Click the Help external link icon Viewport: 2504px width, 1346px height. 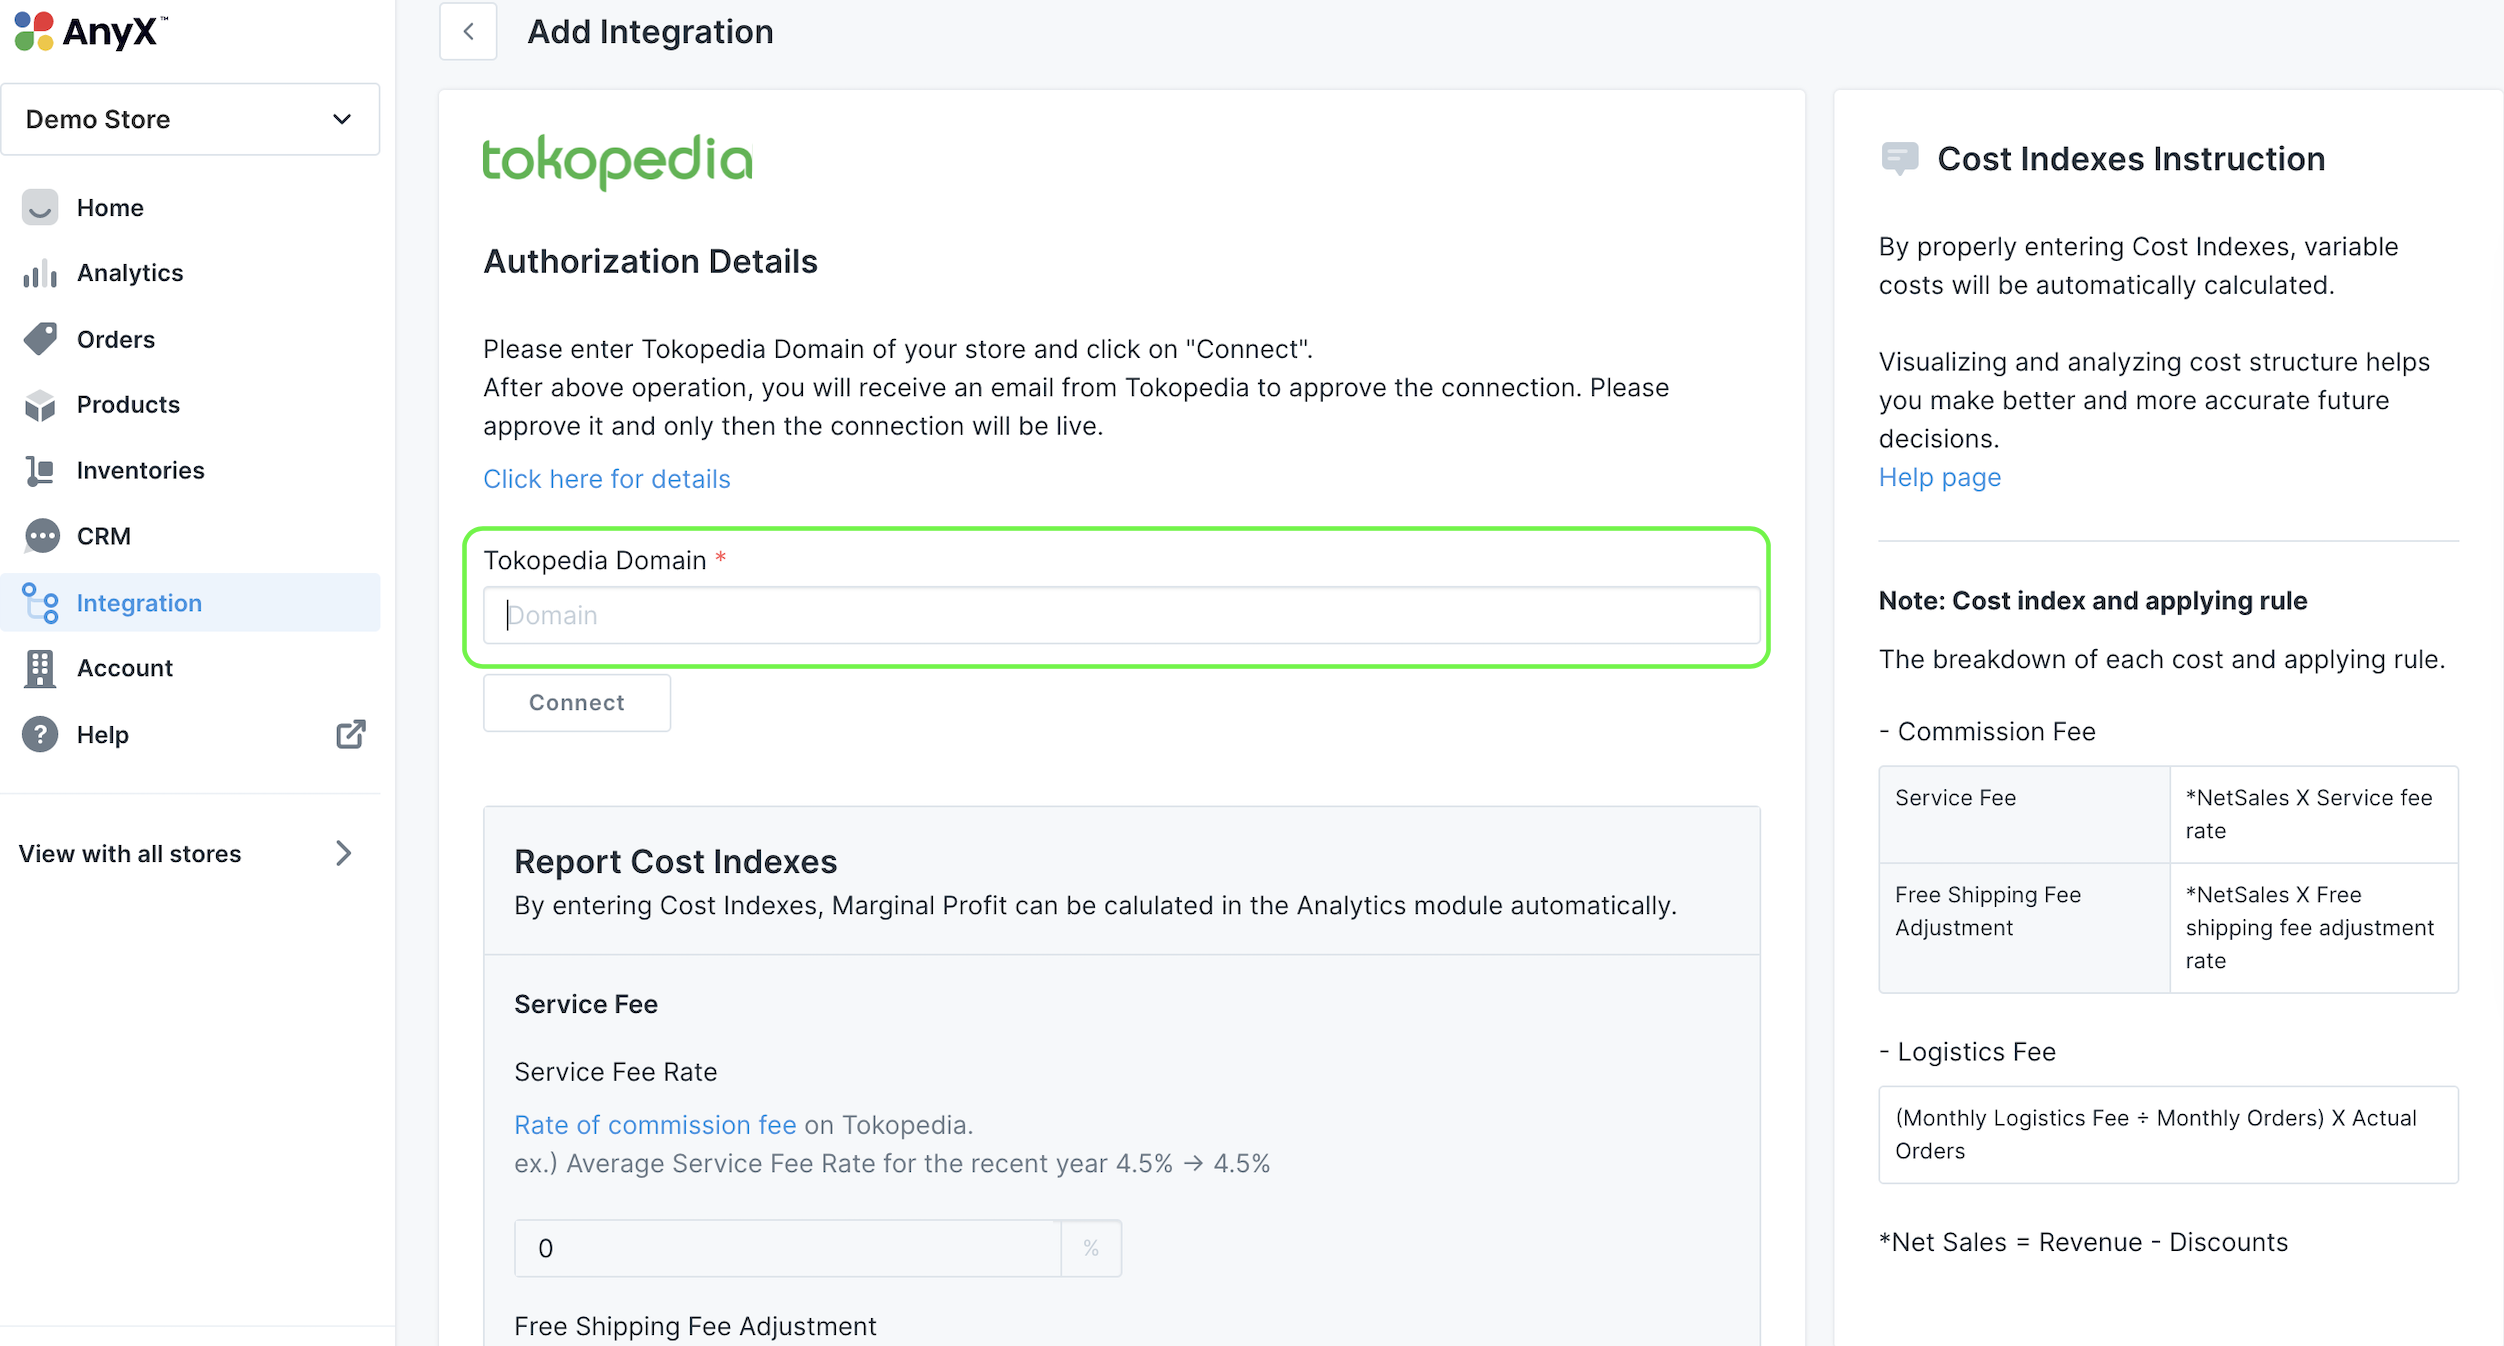351,734
